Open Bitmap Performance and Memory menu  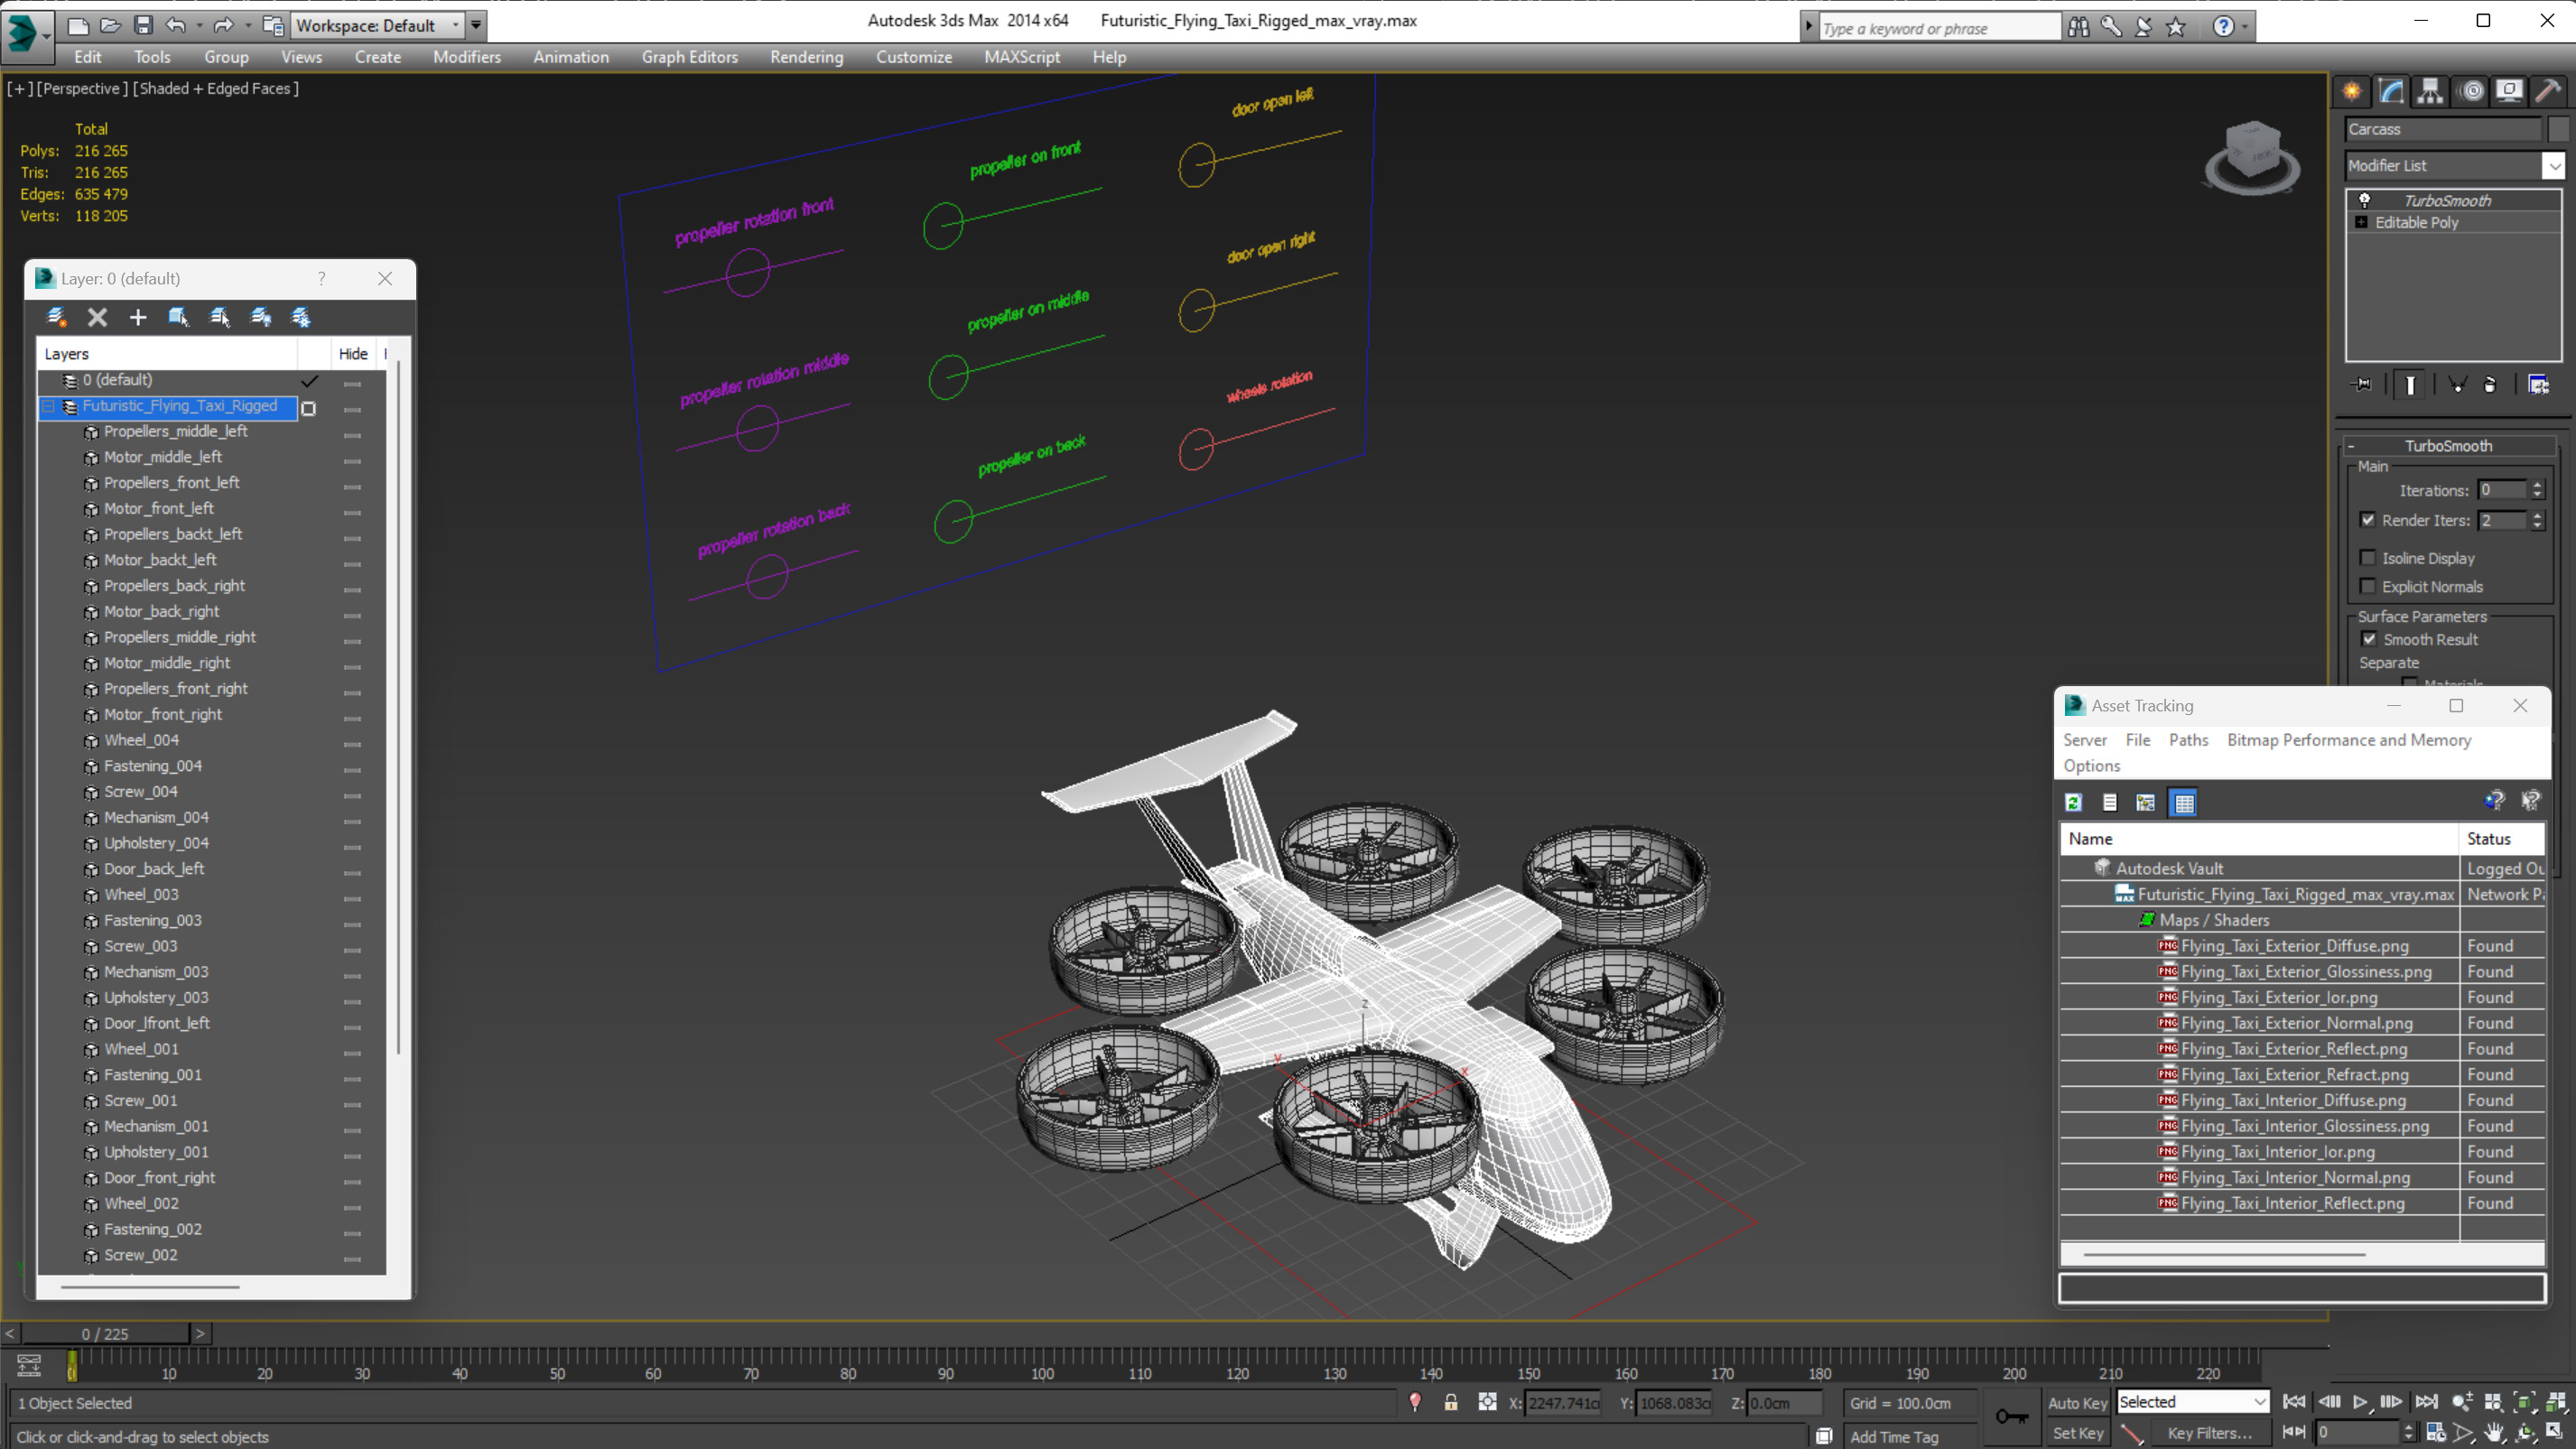tap(2349, 740)
